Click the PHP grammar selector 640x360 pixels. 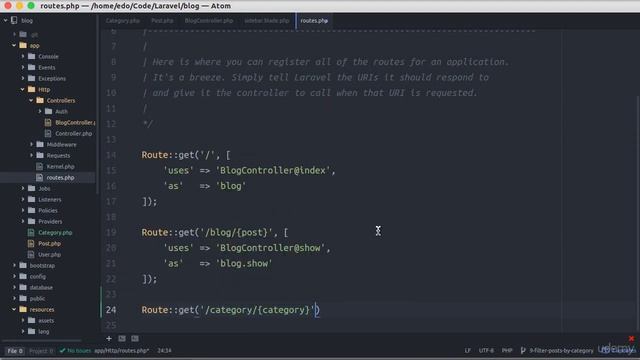[x=507, y=351]
